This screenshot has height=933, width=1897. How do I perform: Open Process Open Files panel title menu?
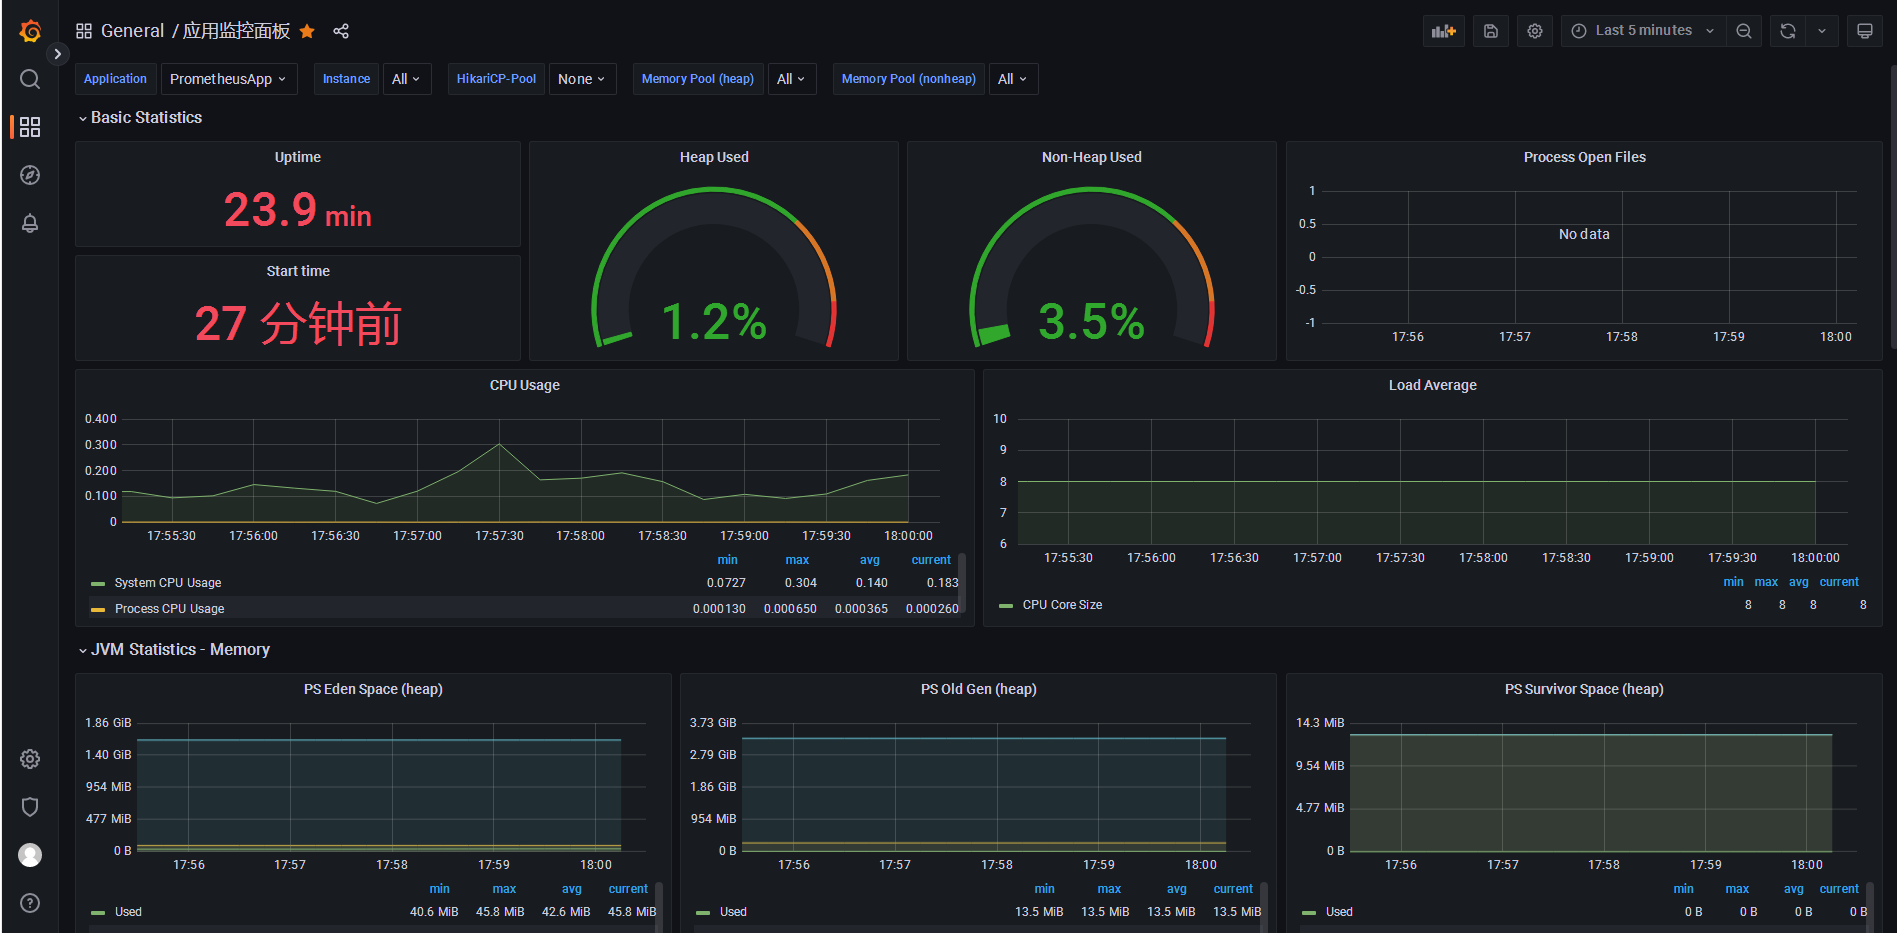(1585, 157)
